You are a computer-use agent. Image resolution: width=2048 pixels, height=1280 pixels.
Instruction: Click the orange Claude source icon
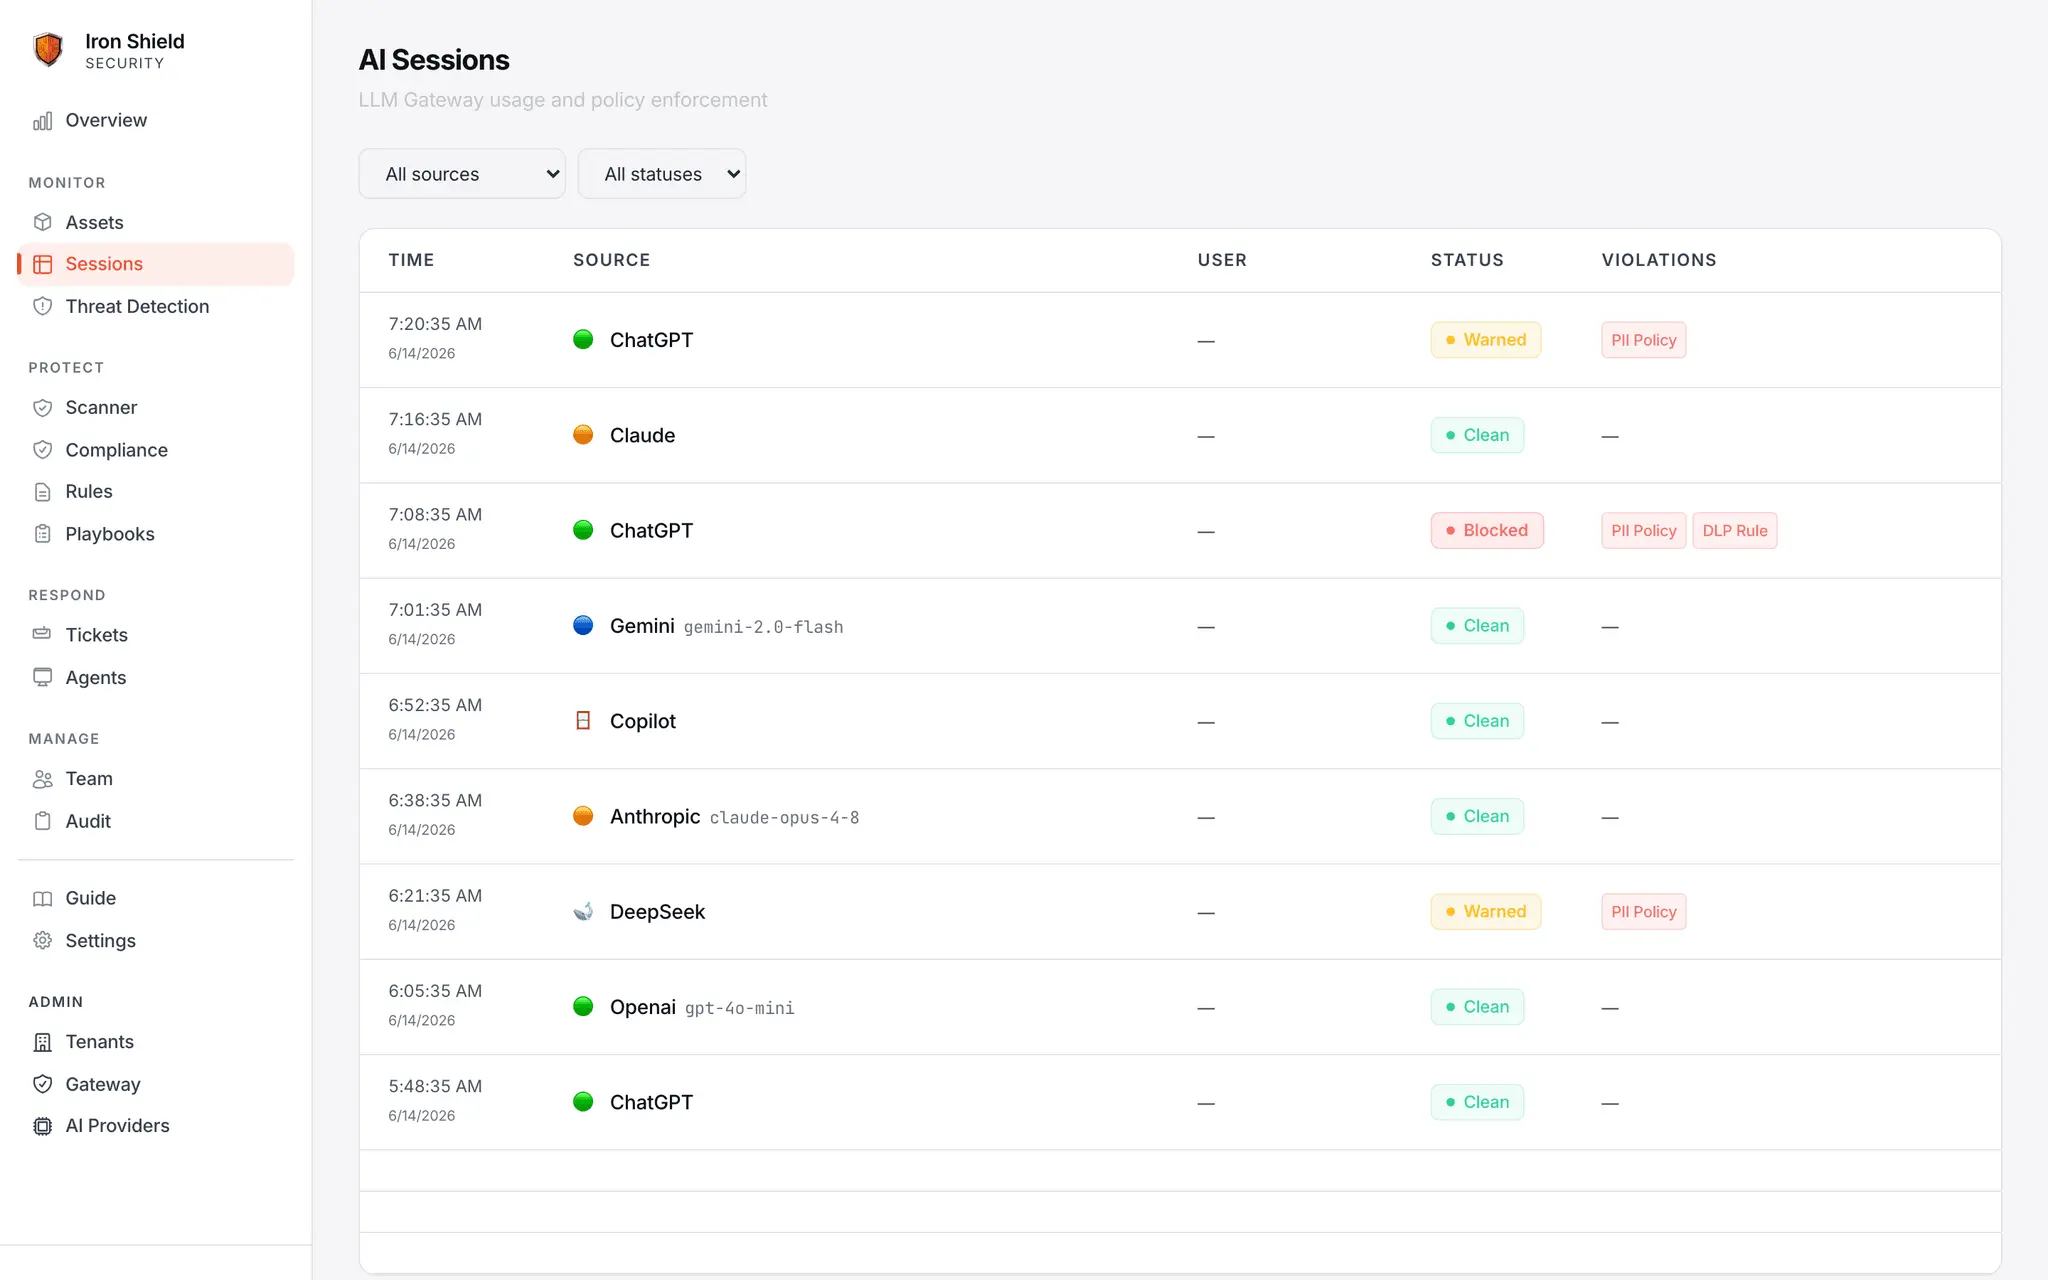pos(583,435)
